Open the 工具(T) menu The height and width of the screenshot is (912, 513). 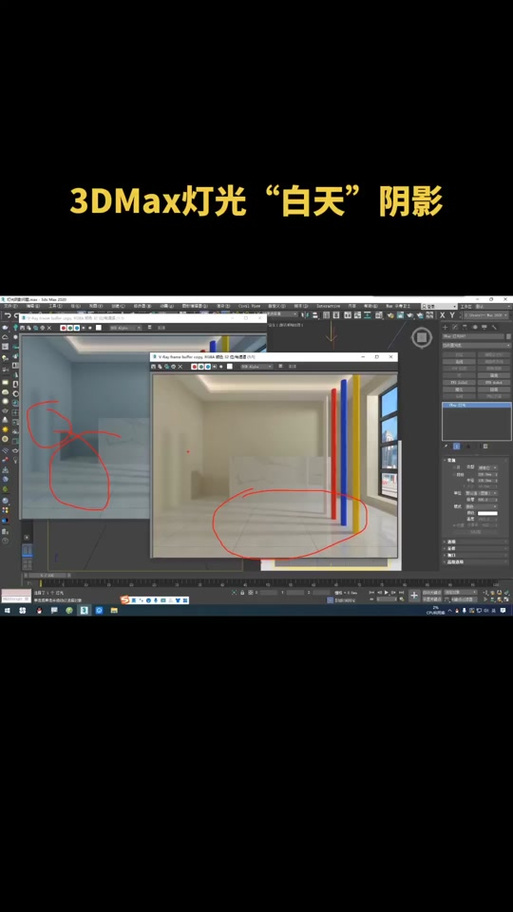[55, 305]
